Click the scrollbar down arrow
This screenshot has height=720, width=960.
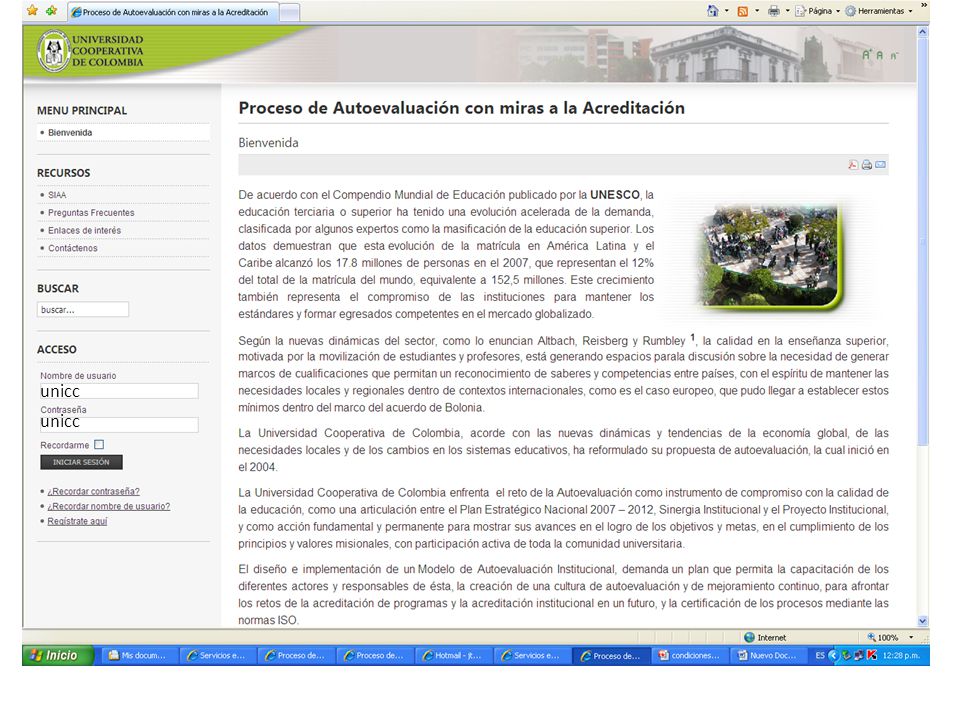[923, 620]
